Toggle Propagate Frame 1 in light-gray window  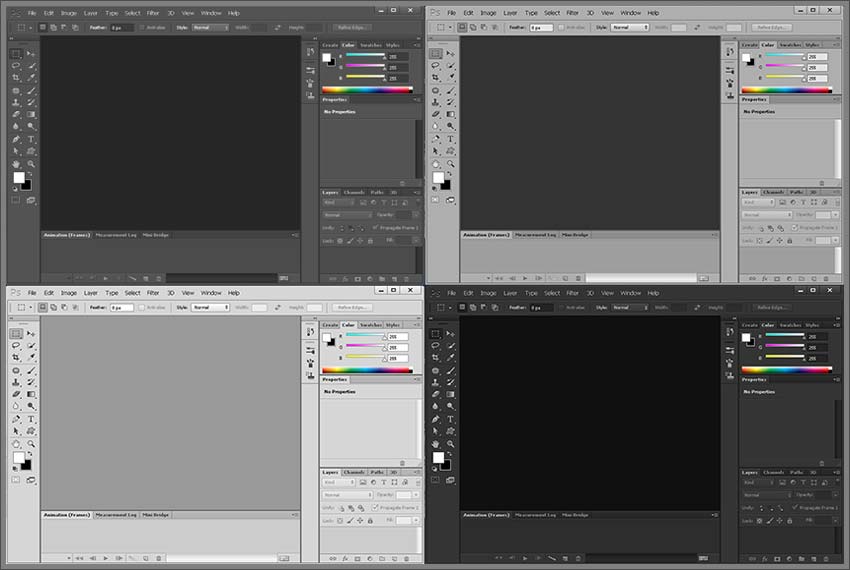point(375,508)
